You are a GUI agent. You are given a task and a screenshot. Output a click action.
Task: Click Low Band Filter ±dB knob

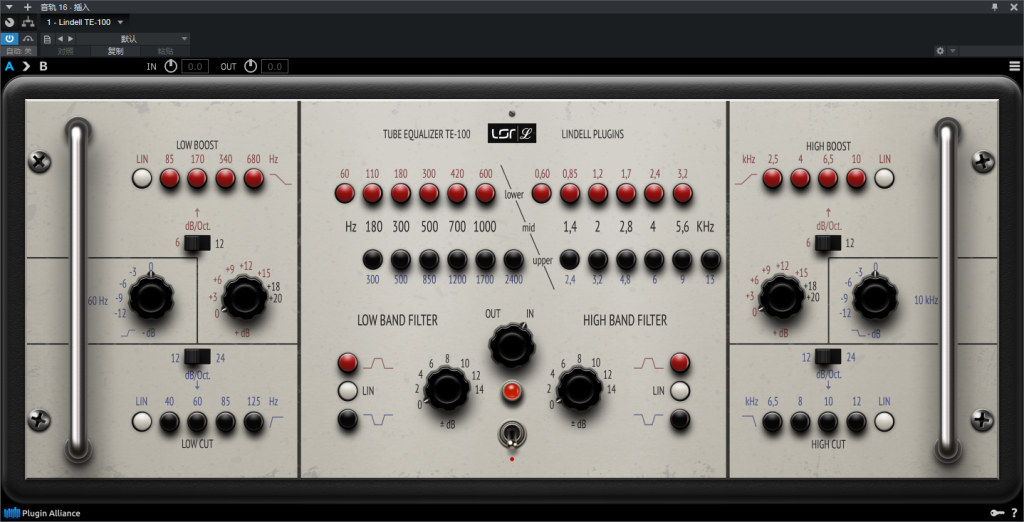pos(447,389)
